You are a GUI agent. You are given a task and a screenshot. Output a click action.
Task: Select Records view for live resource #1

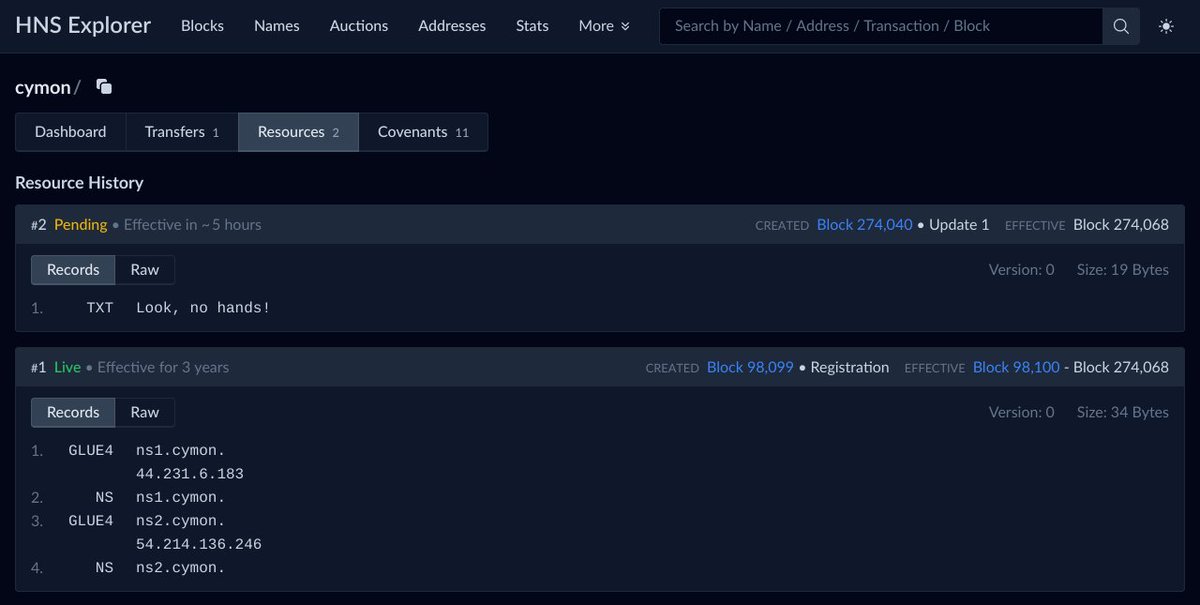point(73,412)
